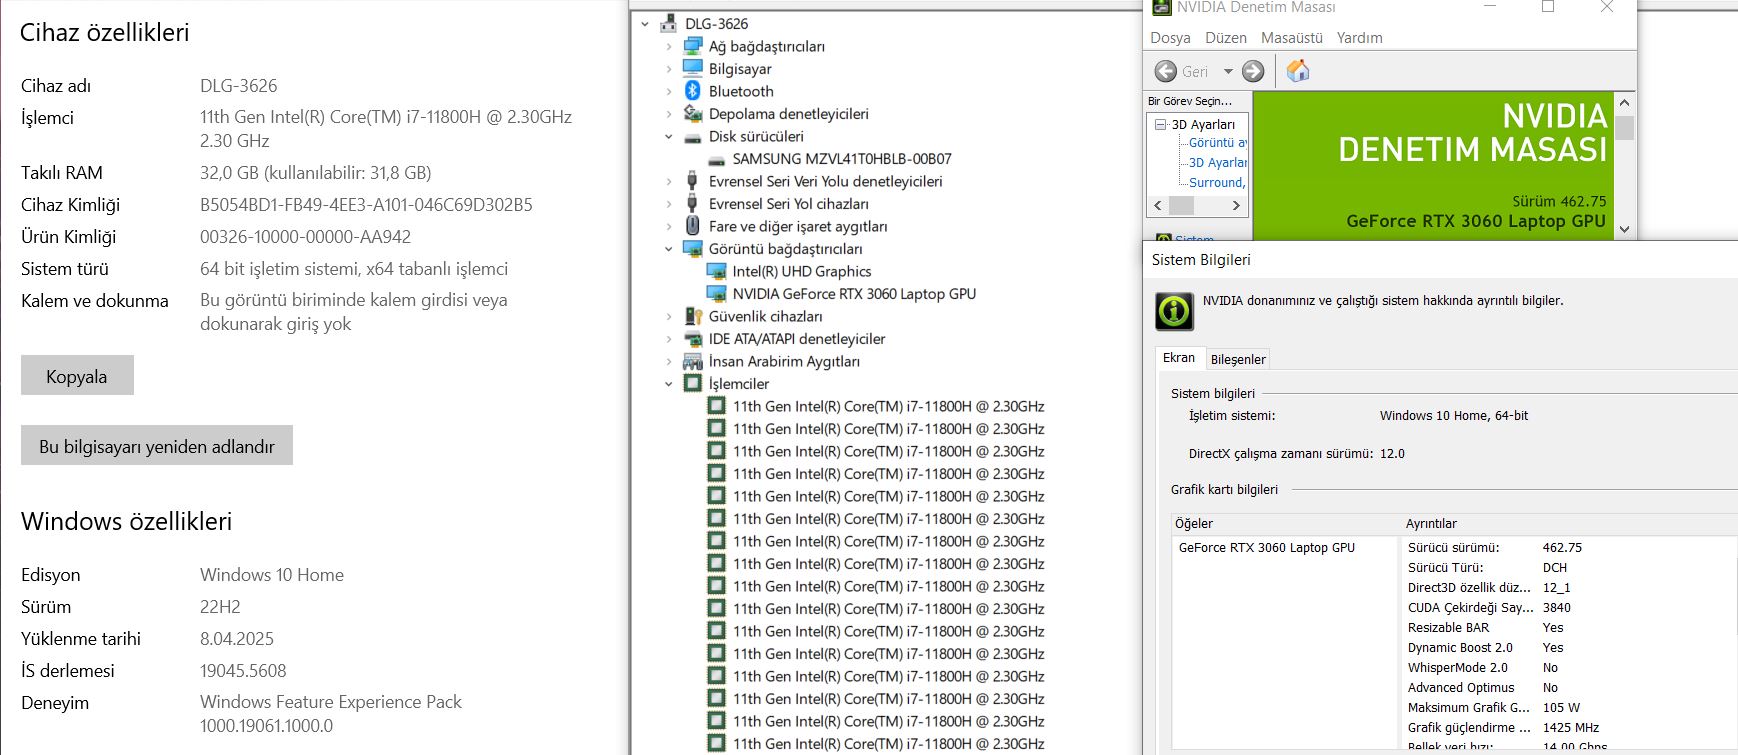Open the Yardım menu

pyautogui.click(x=1360, y=38)
